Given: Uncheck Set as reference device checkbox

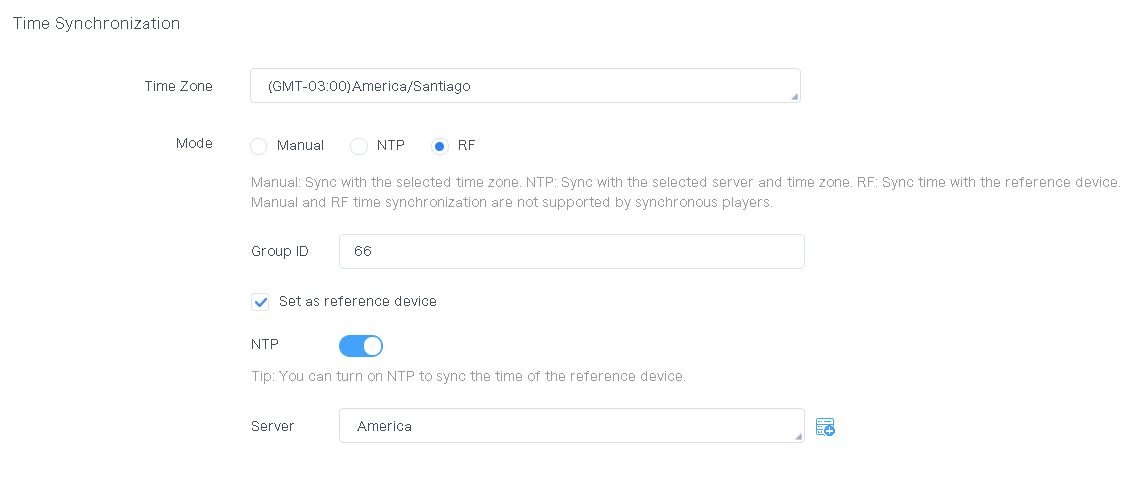Looking at the screenshot, I should [x=260, y=302].
